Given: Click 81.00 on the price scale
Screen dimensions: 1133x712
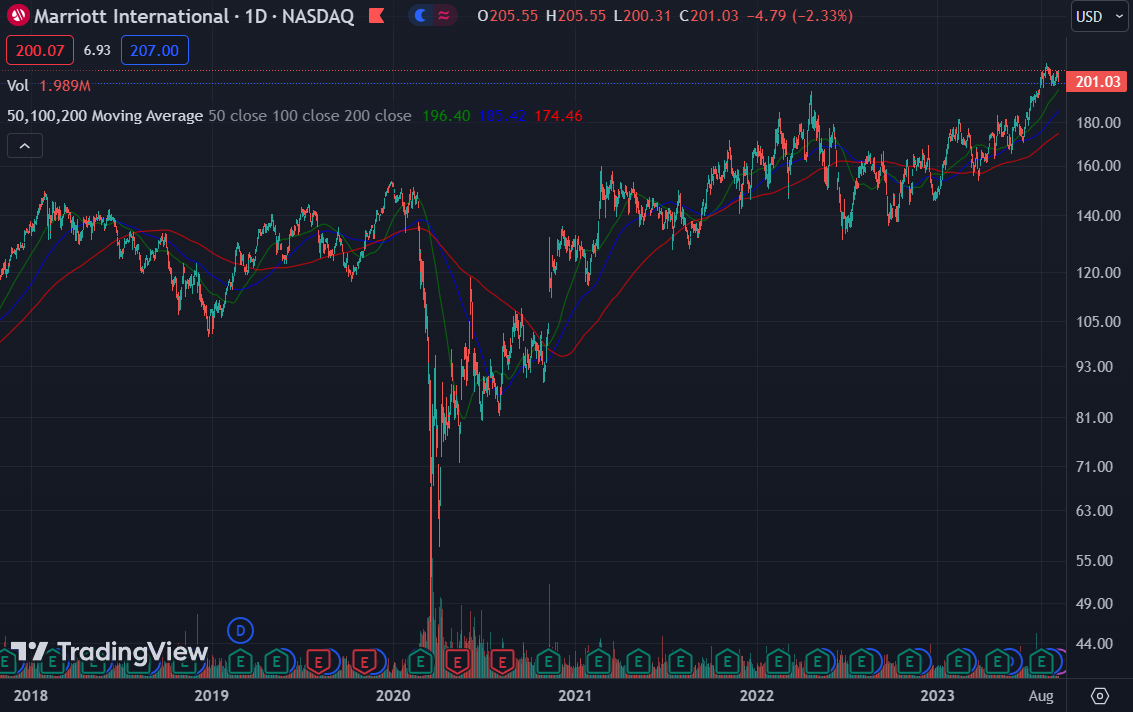Looking at the screenshot, I should tap(1095, 418).
